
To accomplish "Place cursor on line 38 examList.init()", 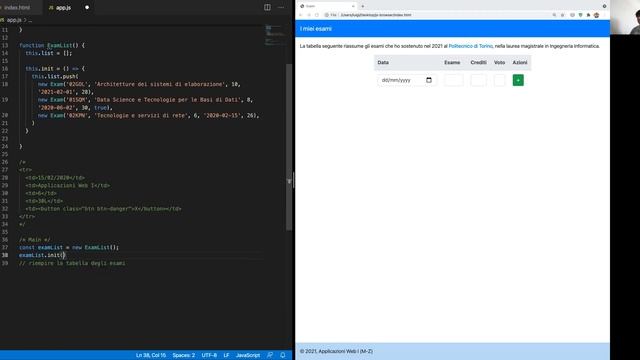I will pyautogui.click(x=42, y=255).
